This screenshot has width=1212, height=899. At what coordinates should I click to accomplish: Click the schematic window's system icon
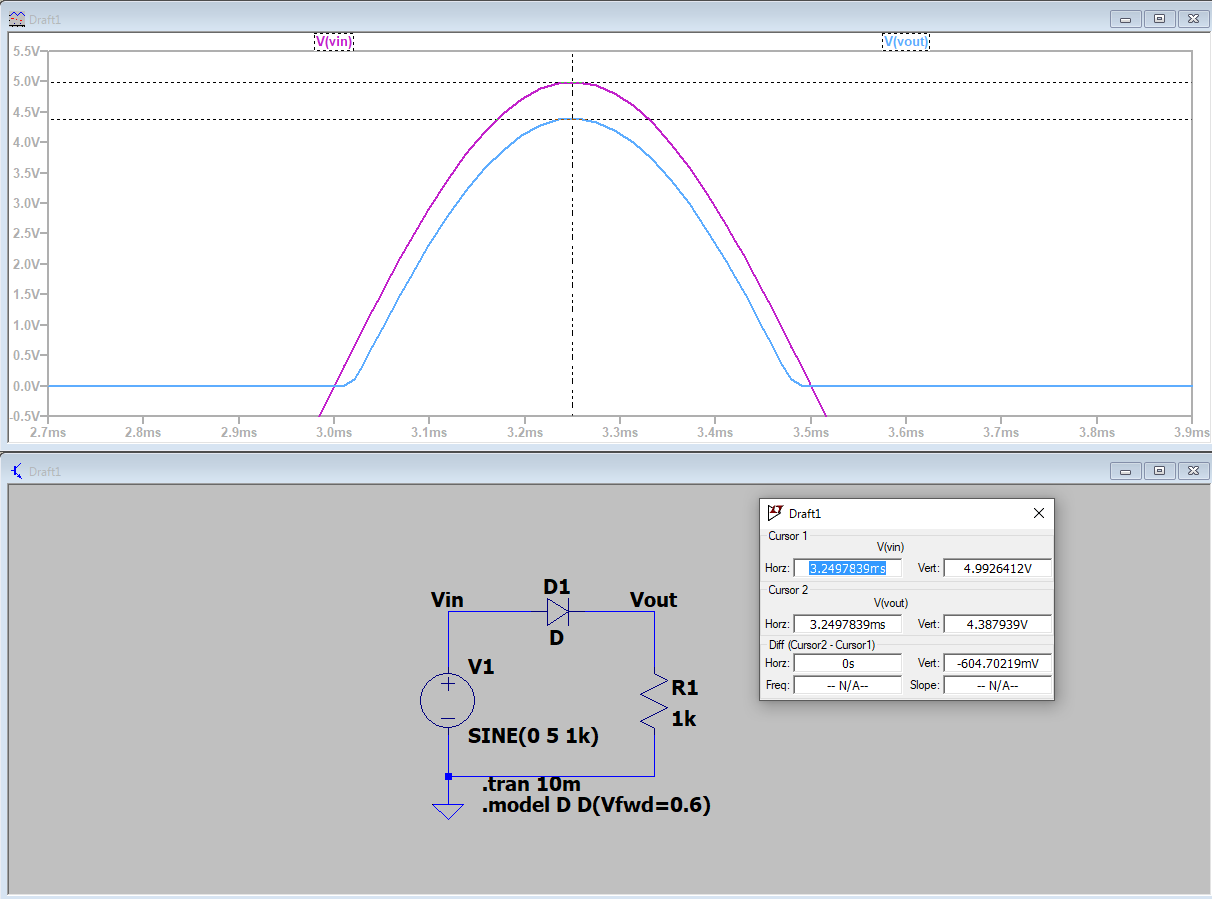pyautogui.click(x=17, y=471)
